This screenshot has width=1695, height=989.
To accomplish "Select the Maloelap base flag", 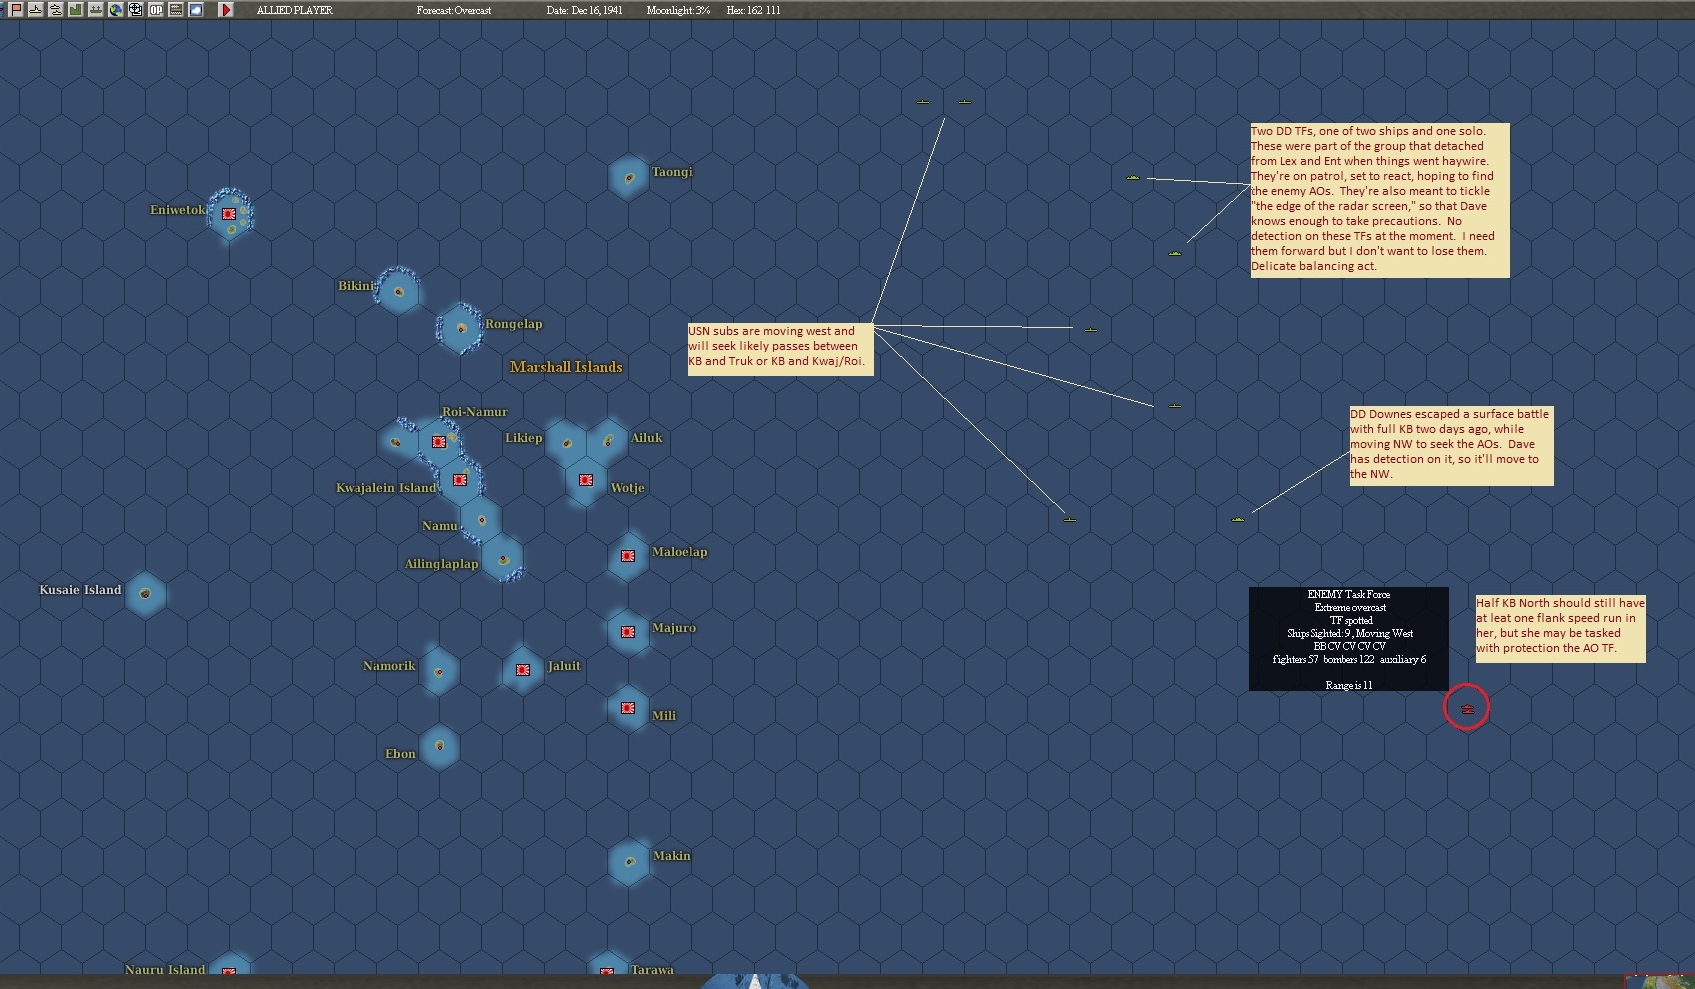I will point(628,556).
